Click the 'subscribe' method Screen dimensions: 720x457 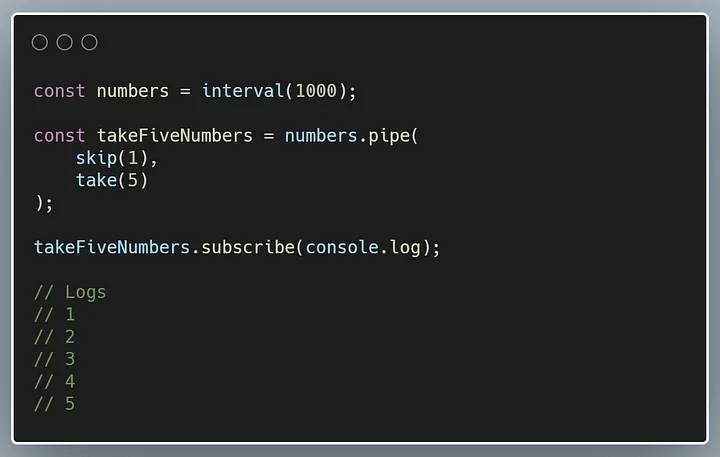(248, 247)
